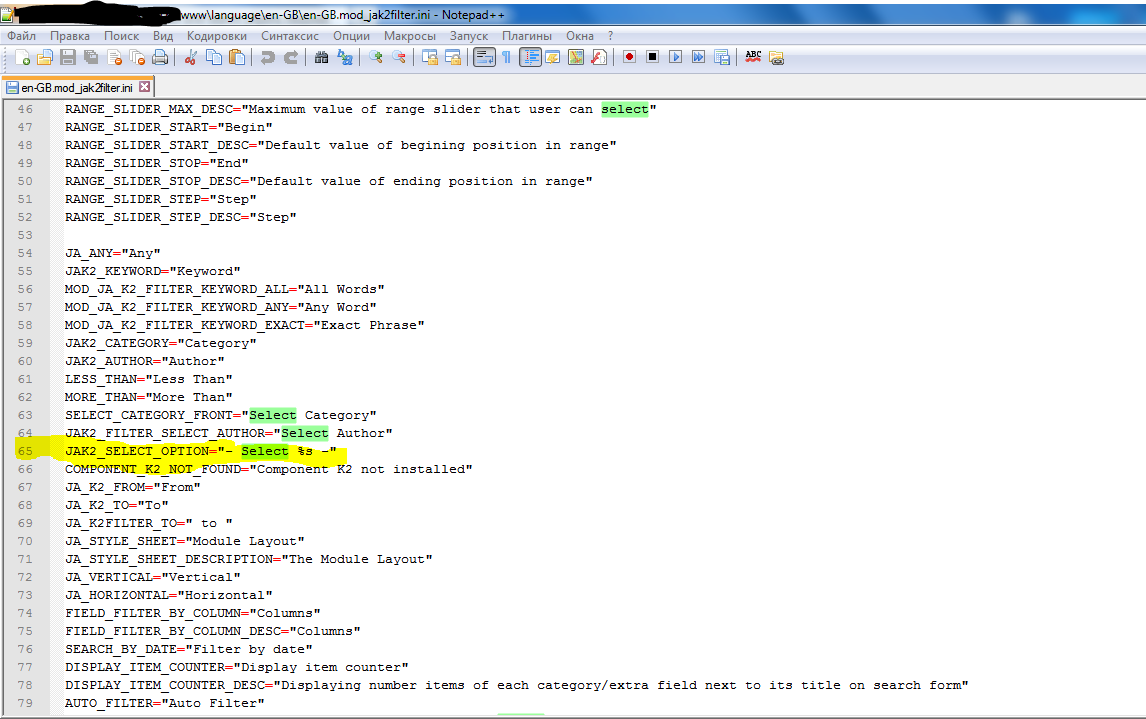
Task: Click the Save All icon
Action: (x=91, y=57)
